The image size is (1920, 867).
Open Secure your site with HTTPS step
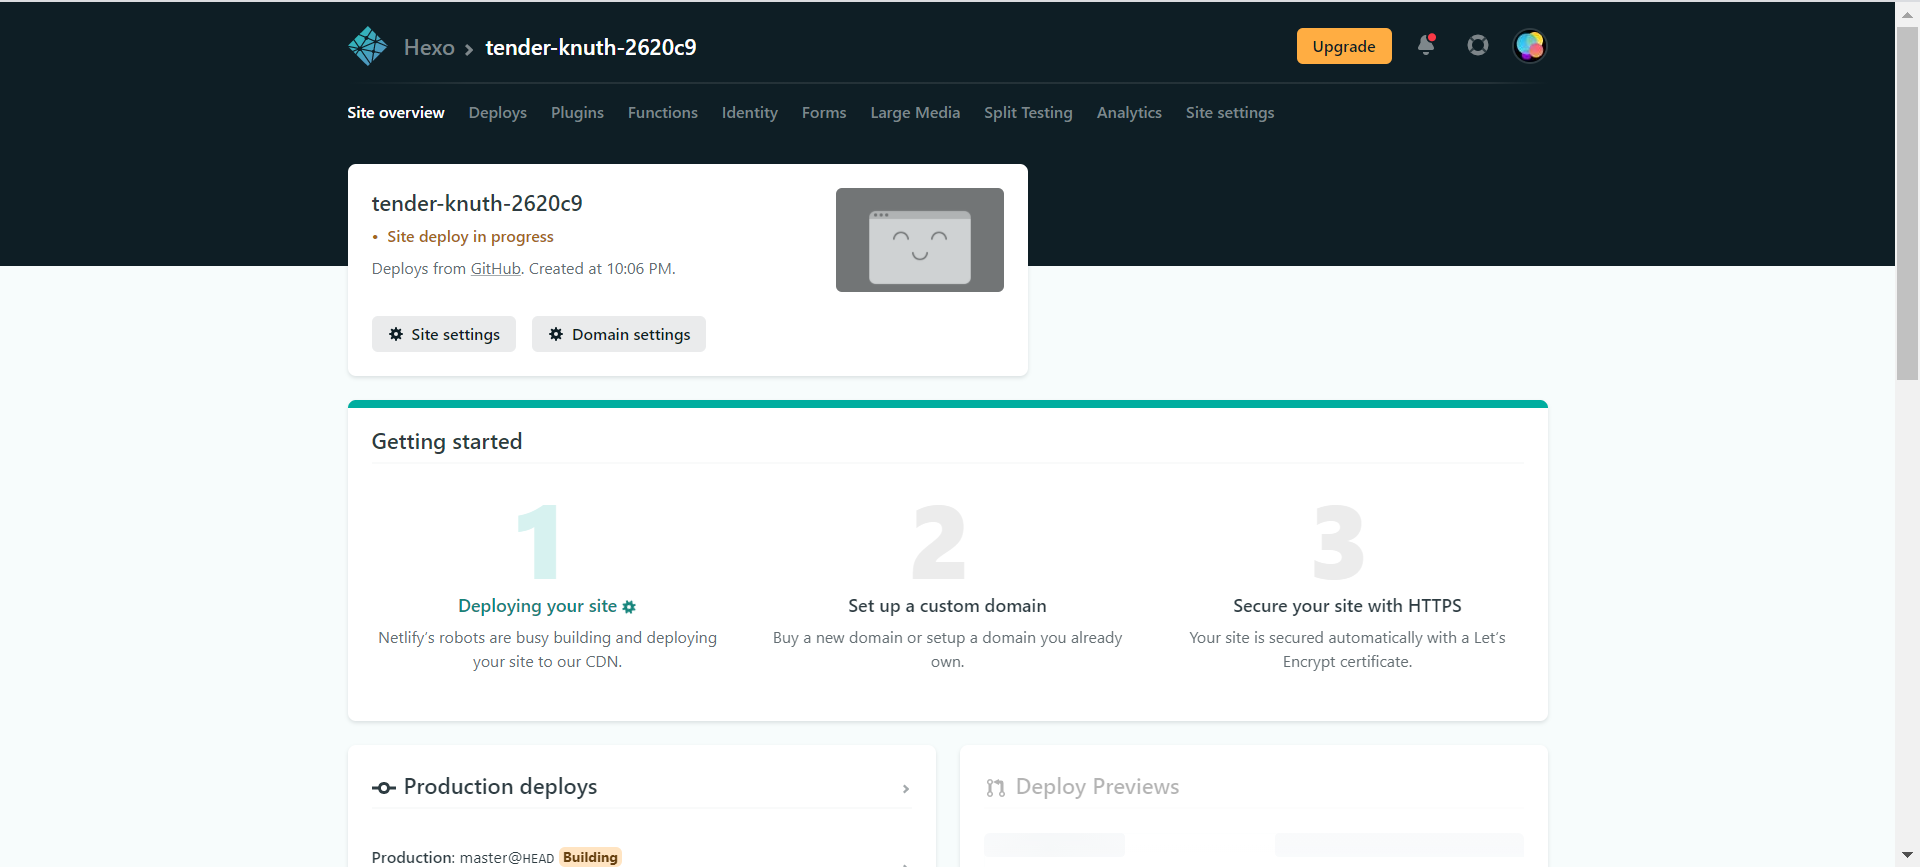pyautogui.click(x=1347, y=606)
